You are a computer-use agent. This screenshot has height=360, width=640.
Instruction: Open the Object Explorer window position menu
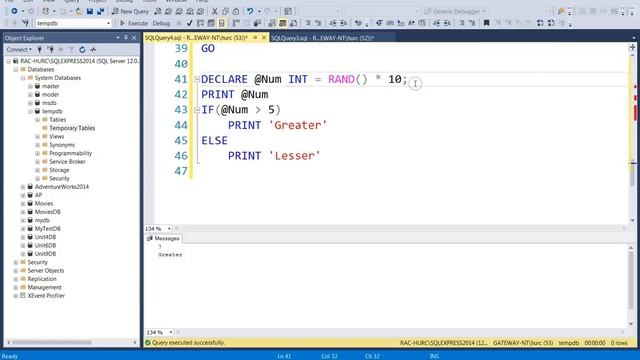(x=118, y=38)
